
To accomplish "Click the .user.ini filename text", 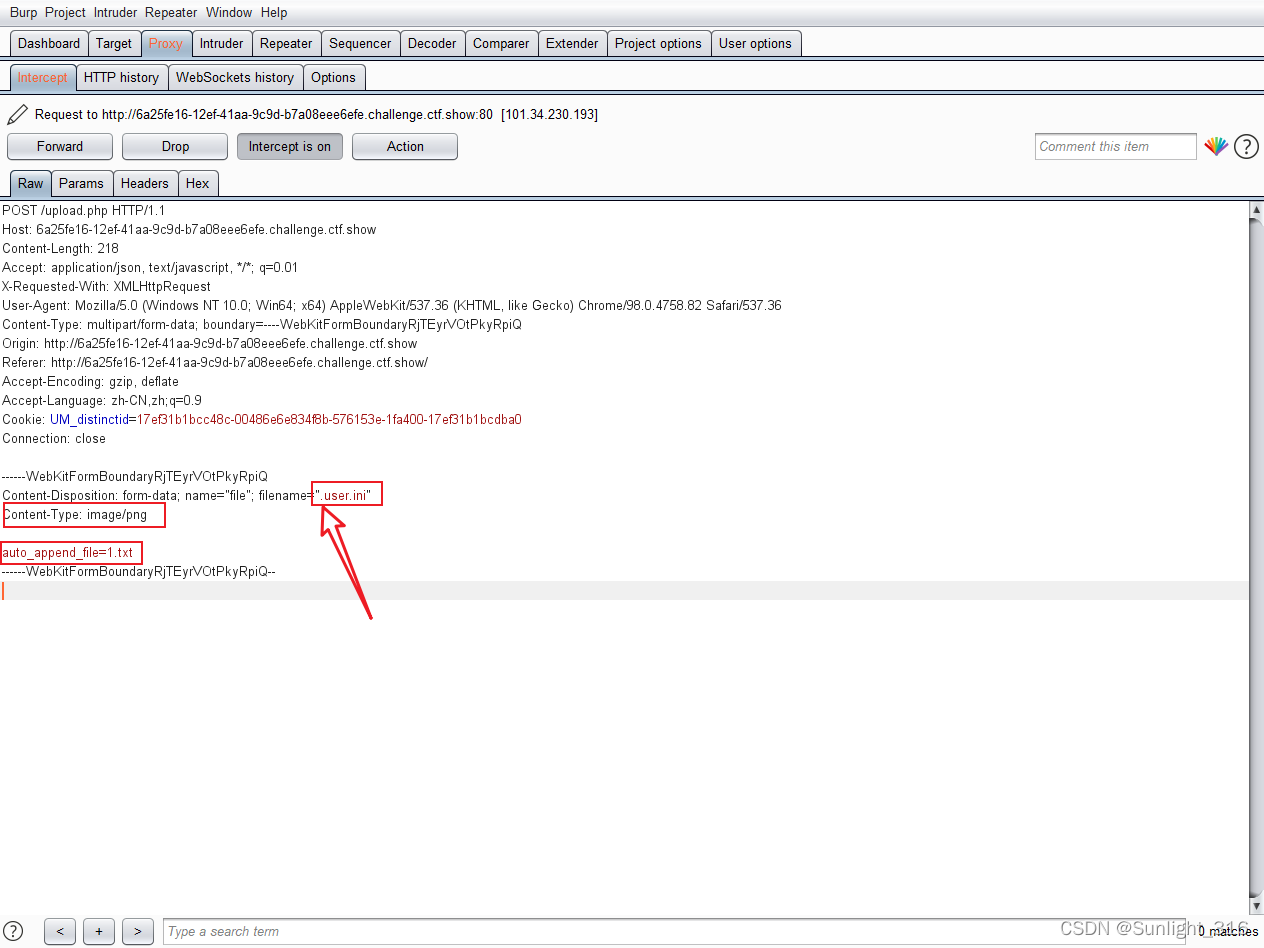I will tap(347, 495).
